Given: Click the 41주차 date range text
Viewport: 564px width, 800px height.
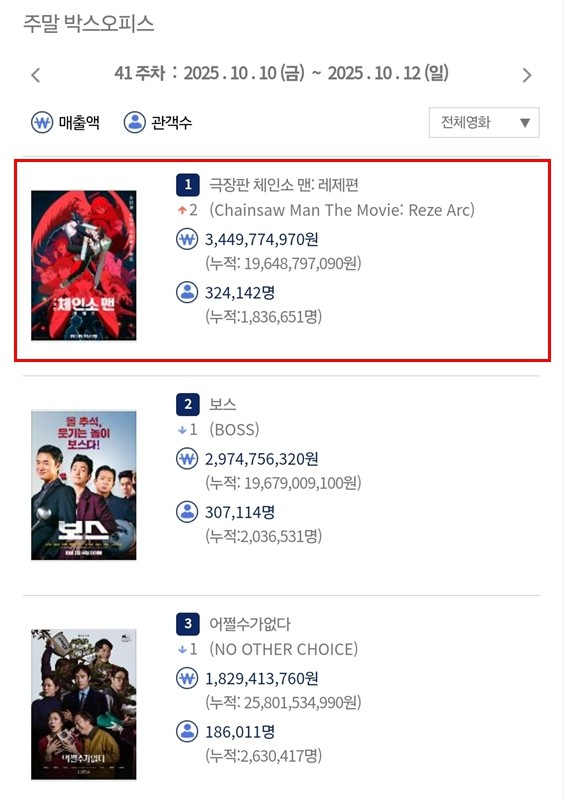Looking at the screenshot, I should (x=281, y=73).
